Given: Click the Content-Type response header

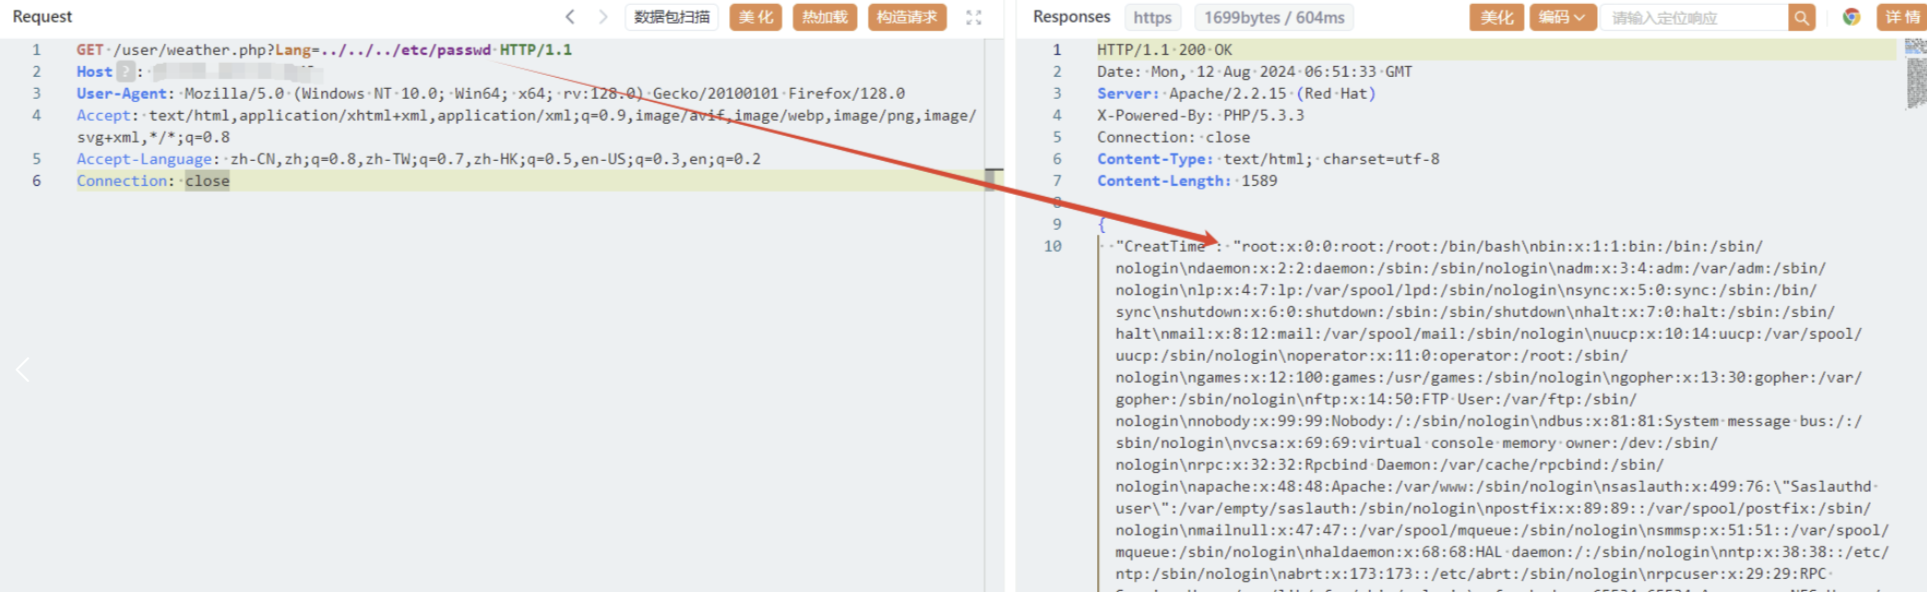Looking at the screenshot, I should [x=1268, y=159].
